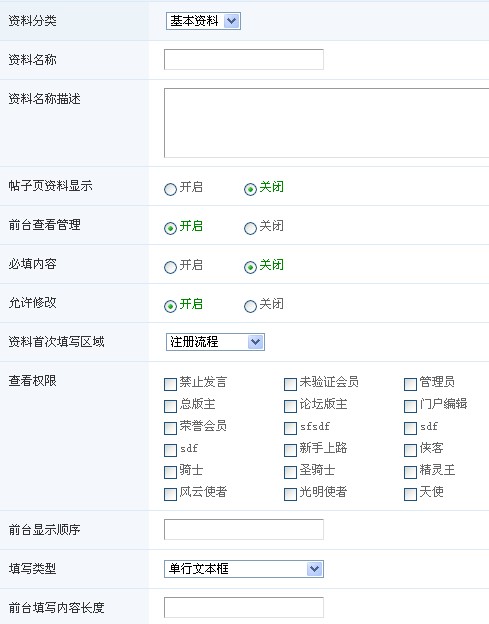Select 开启 radio for 帖子页资料显示
This screenshot has width=489, height=624.
click(x=170, y=189)
